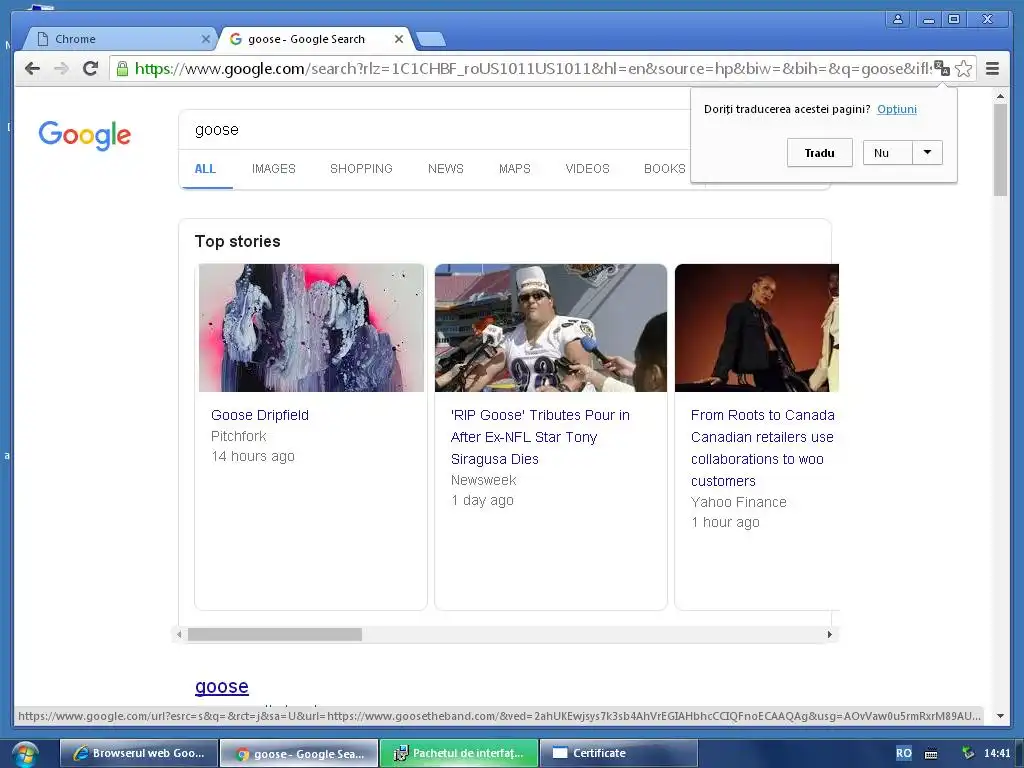Screen dimensions: 1024x768
Task: Switch to Browserul web Goo... taskbar item
Action: pos(138,754)
